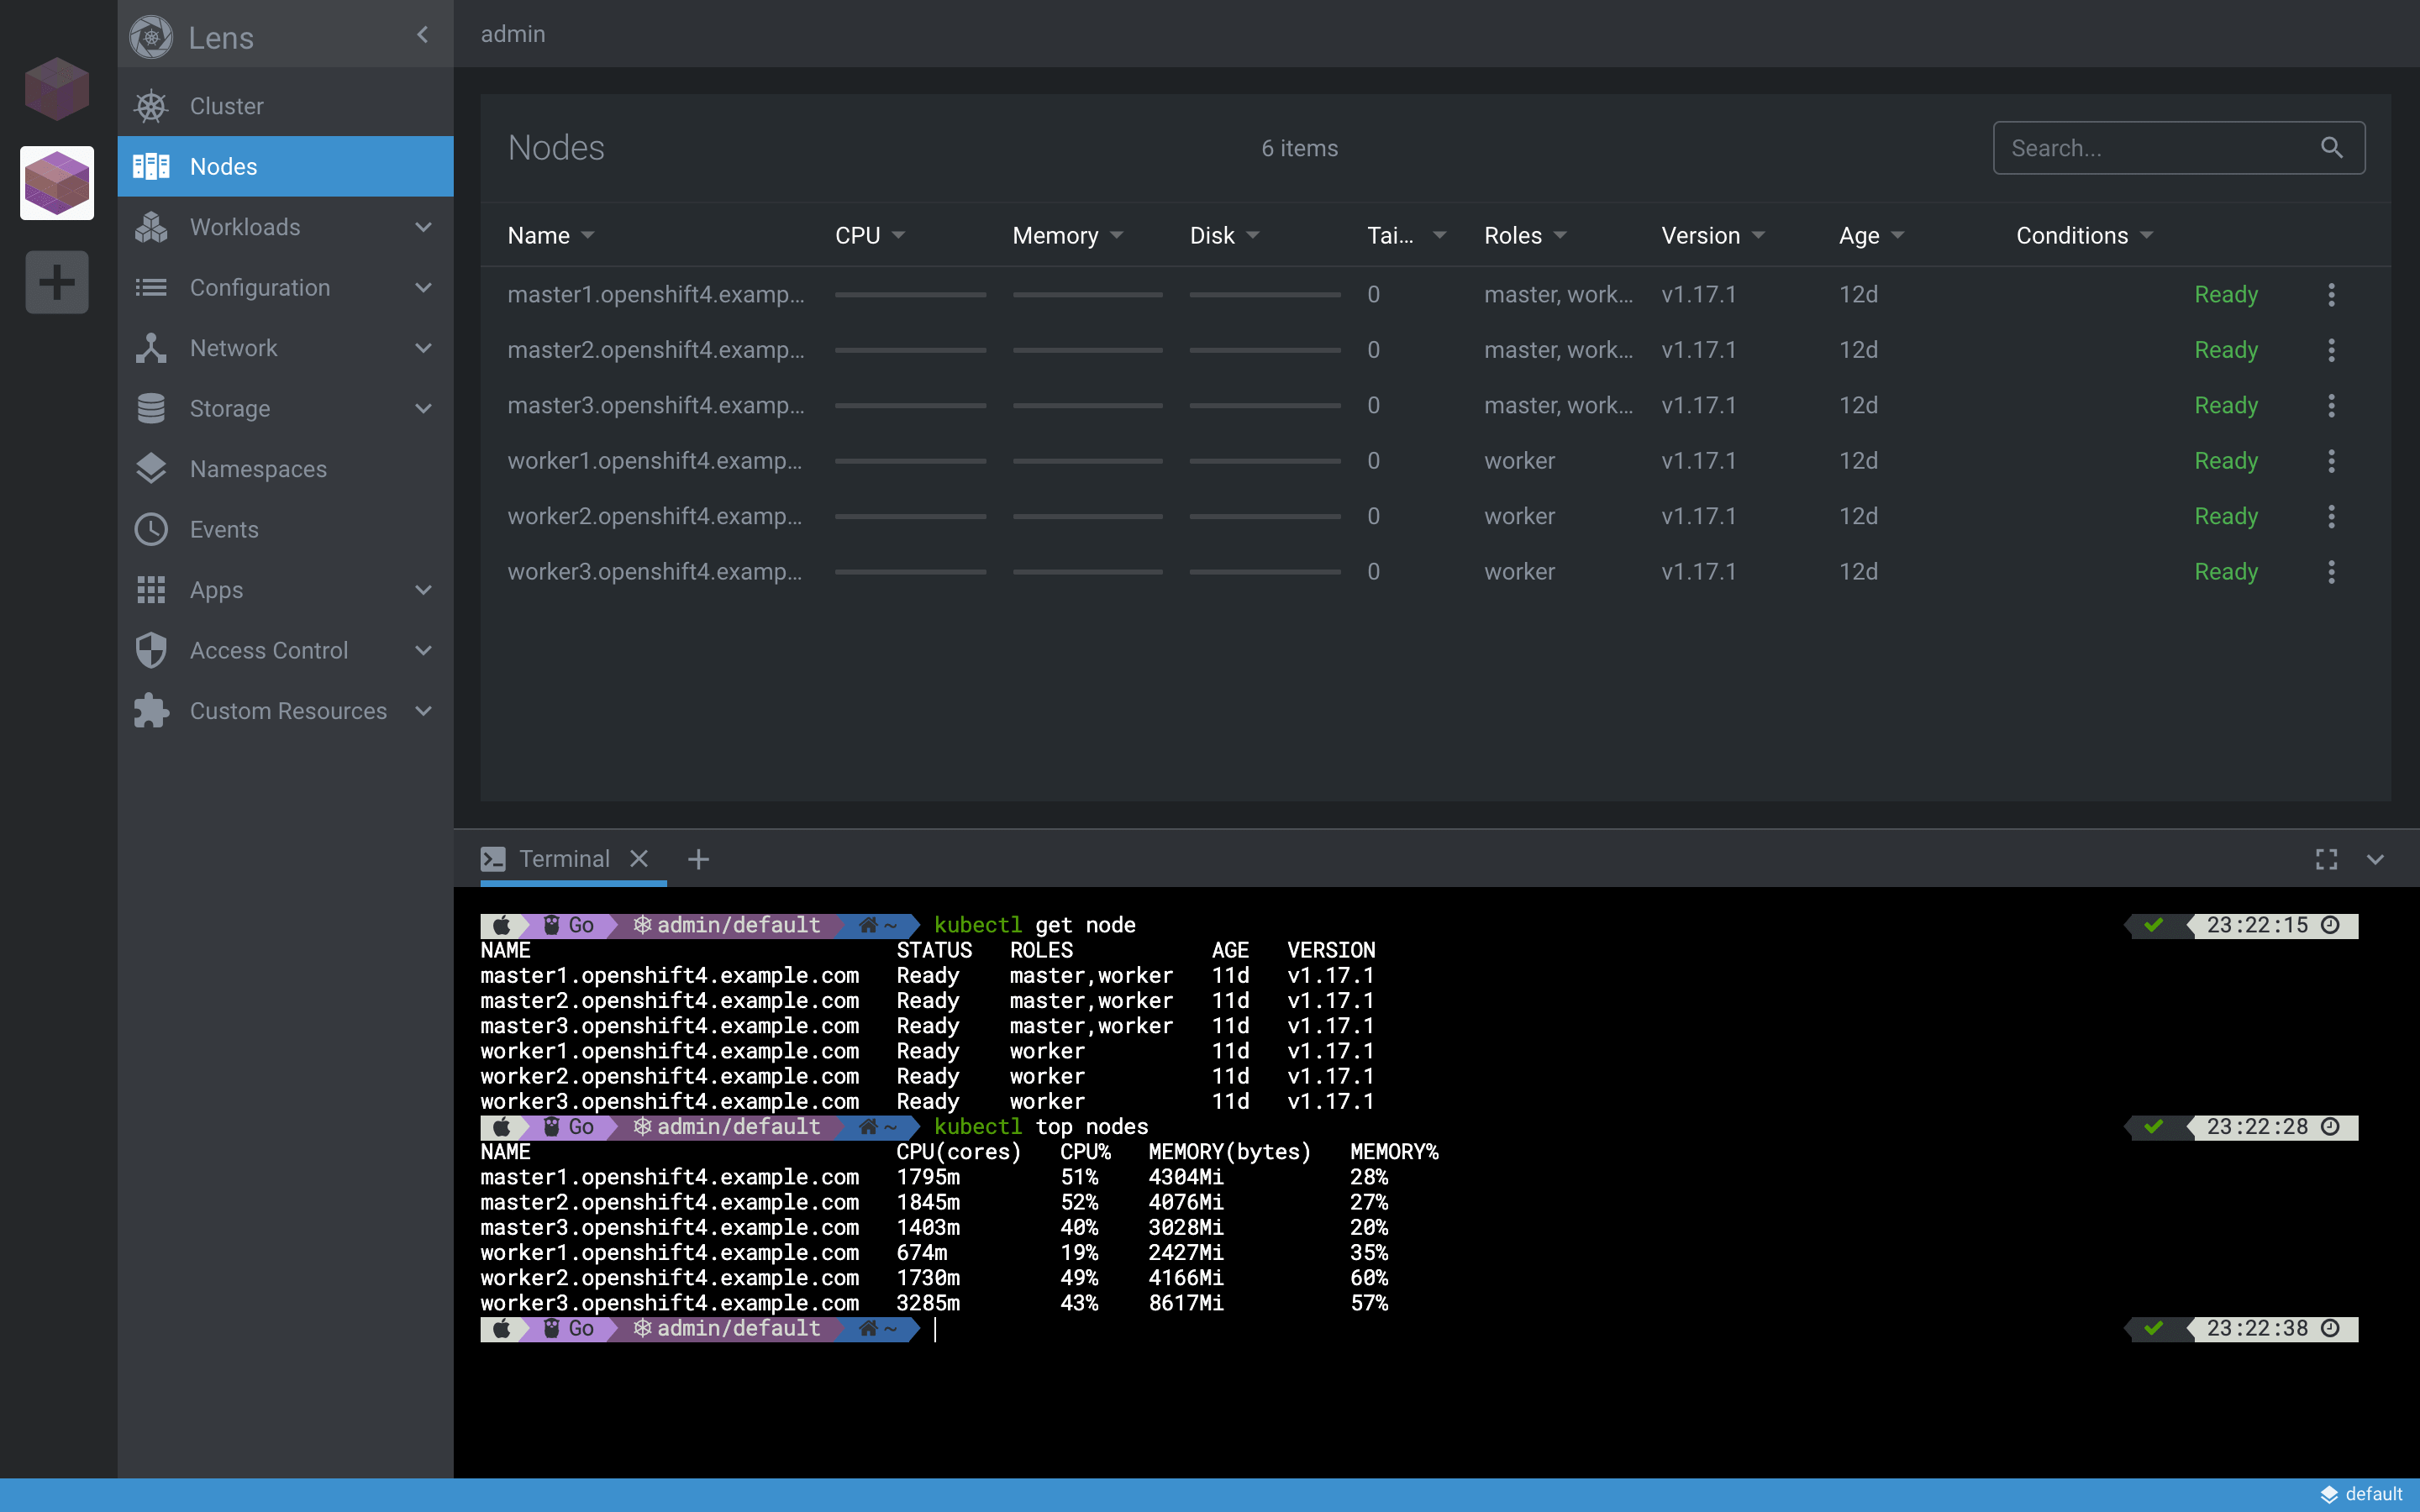The height and width of the screenshot is (1512, 2420).
Task: Open Namespaces in the sidebar
Action: click(258, 469)
